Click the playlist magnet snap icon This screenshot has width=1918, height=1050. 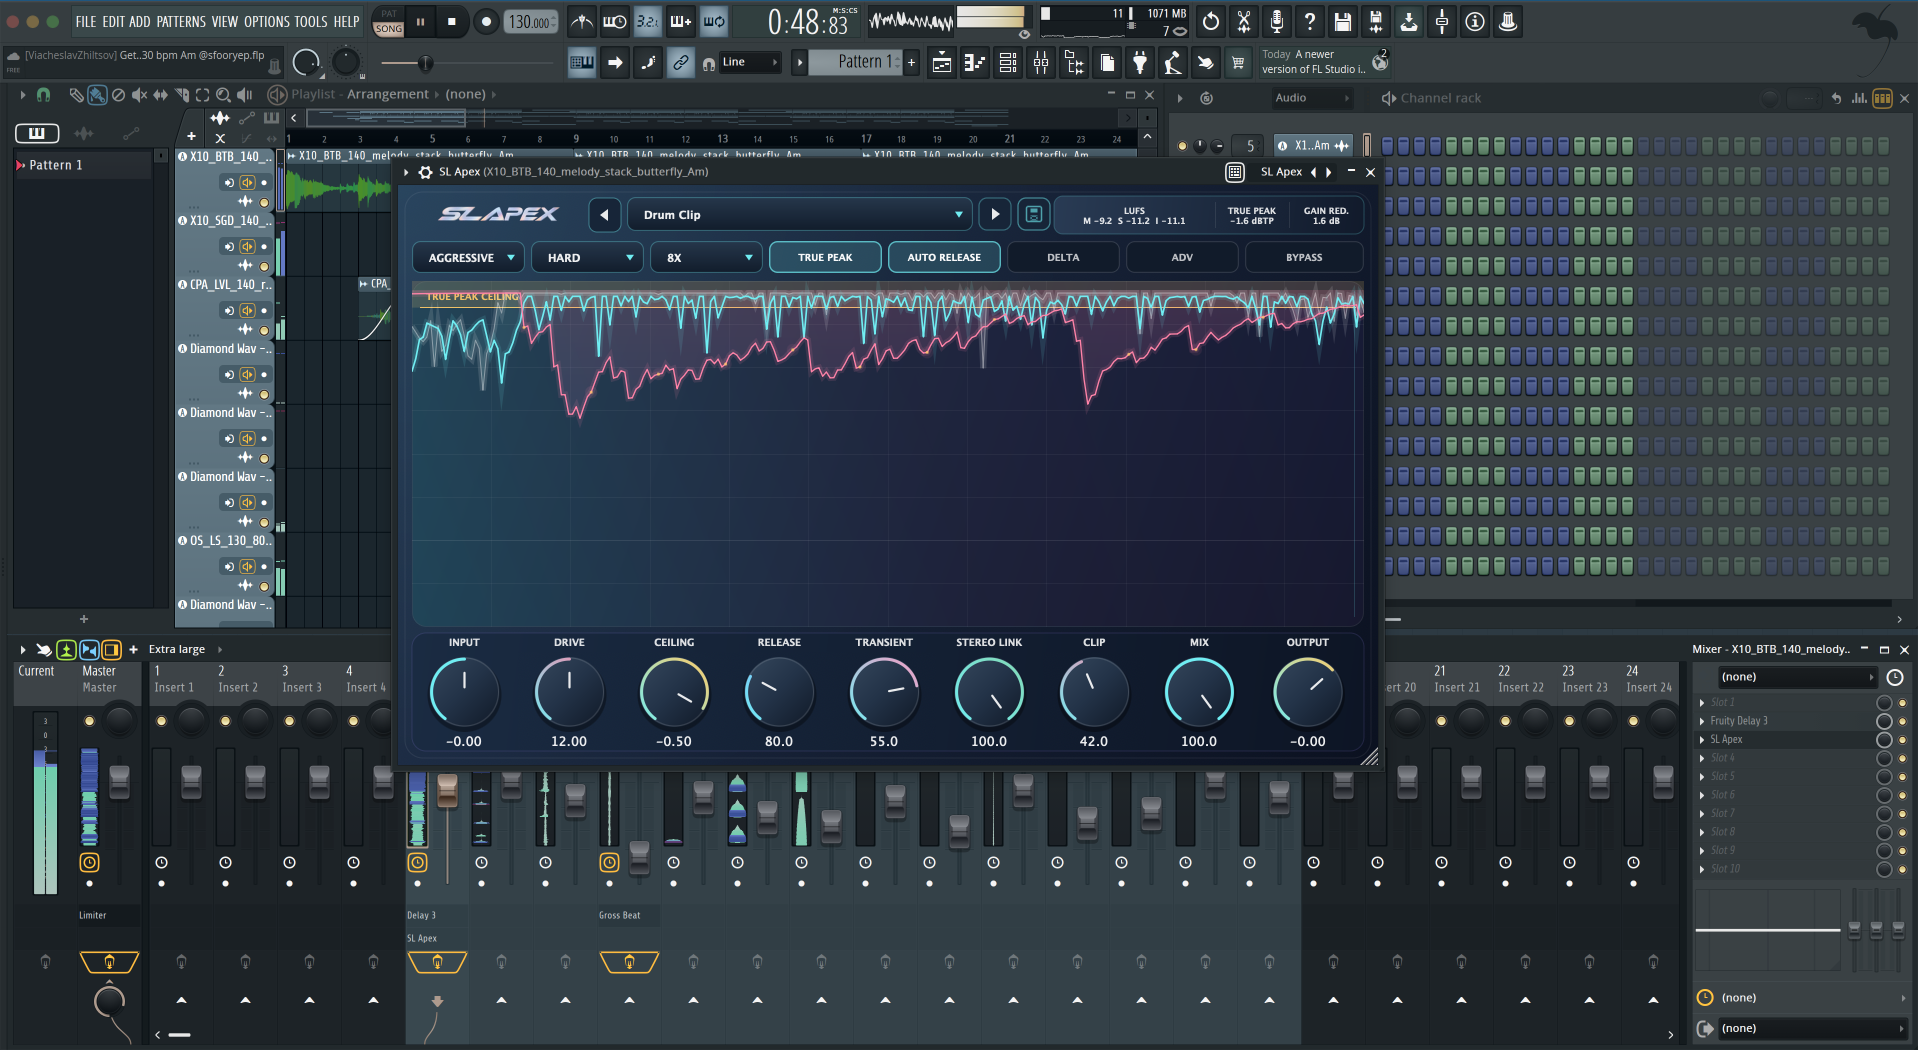pos(44,95)
